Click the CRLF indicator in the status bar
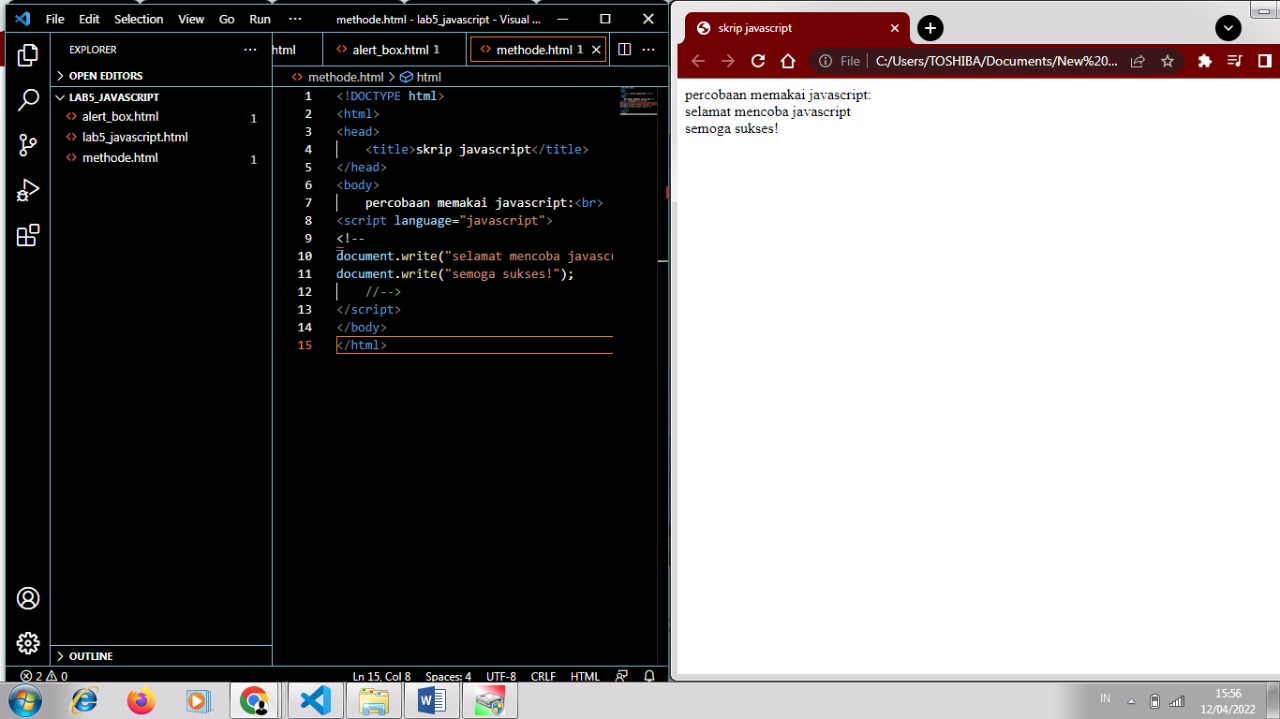Screen dimensions: 1280x719 click(542, 676)
